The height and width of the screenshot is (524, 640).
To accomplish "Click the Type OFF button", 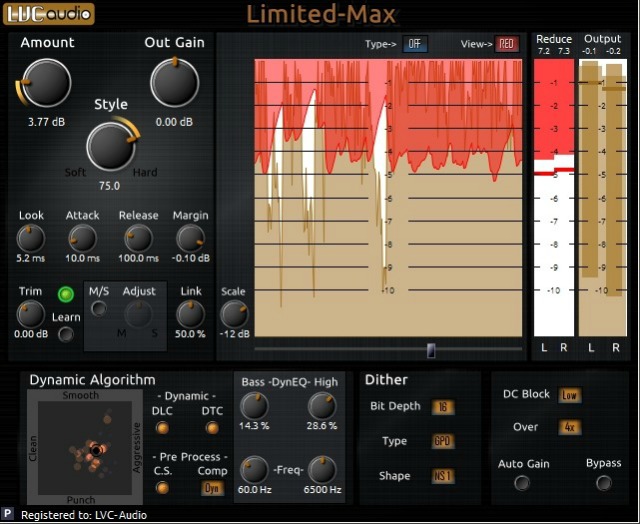I will coord(415,44).
